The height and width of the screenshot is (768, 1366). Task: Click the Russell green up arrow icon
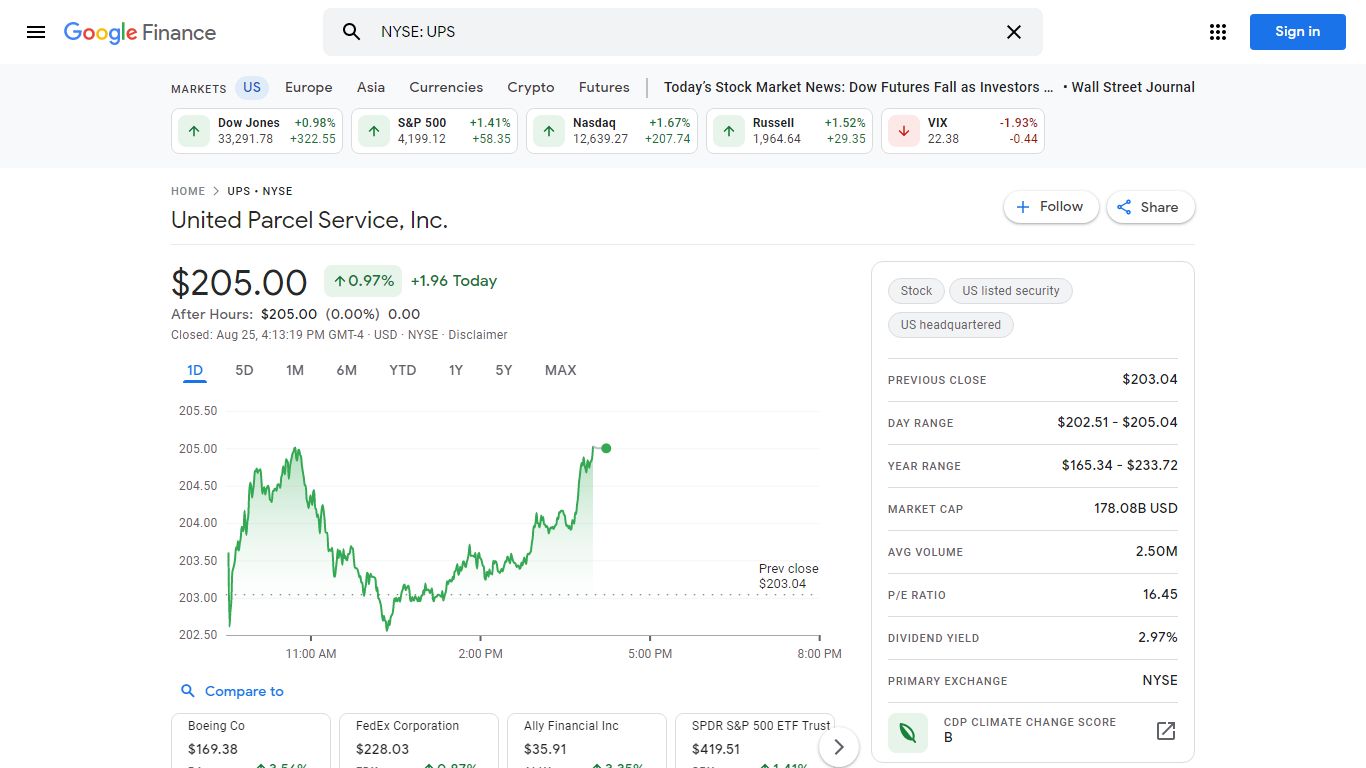[x=729, y=131]
